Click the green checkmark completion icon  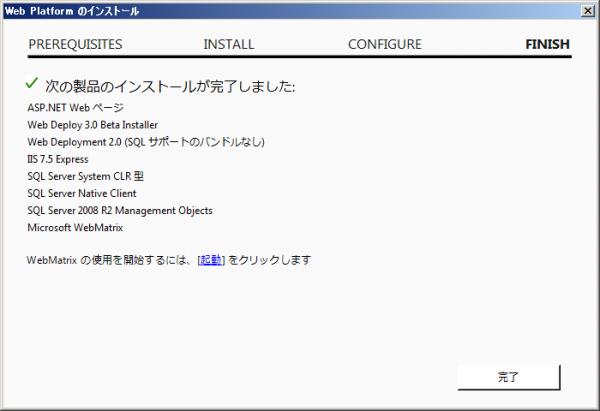tap(31, 83)
